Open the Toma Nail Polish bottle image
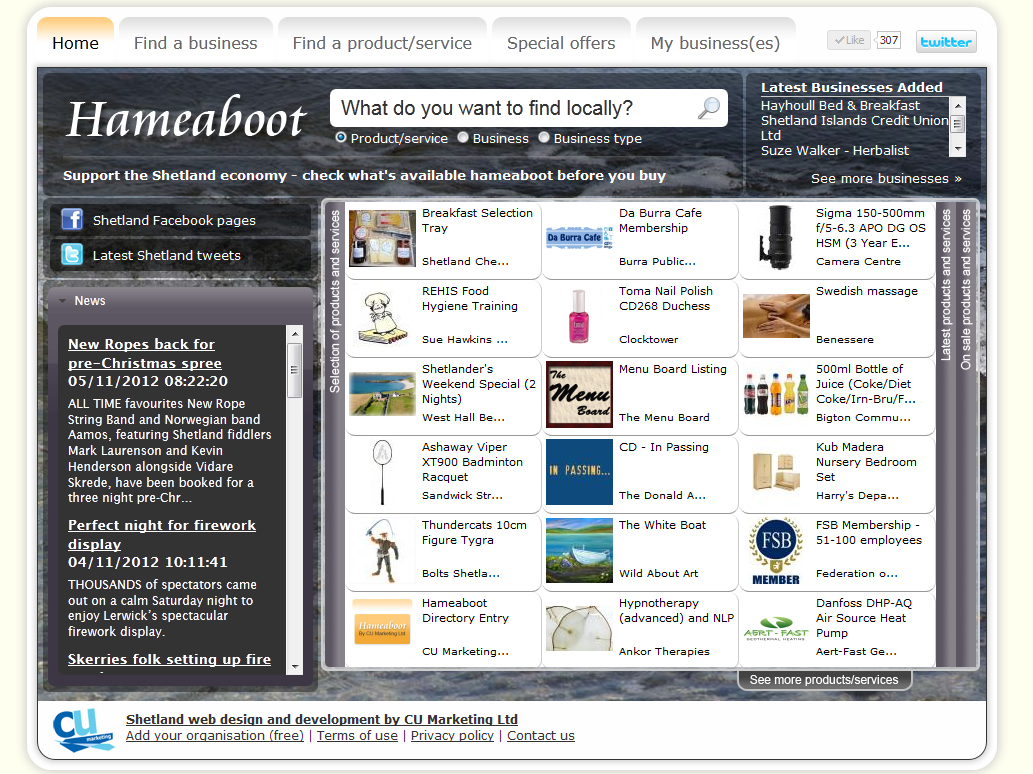This screenshot has height=774, width=1033. coord(578,316)
